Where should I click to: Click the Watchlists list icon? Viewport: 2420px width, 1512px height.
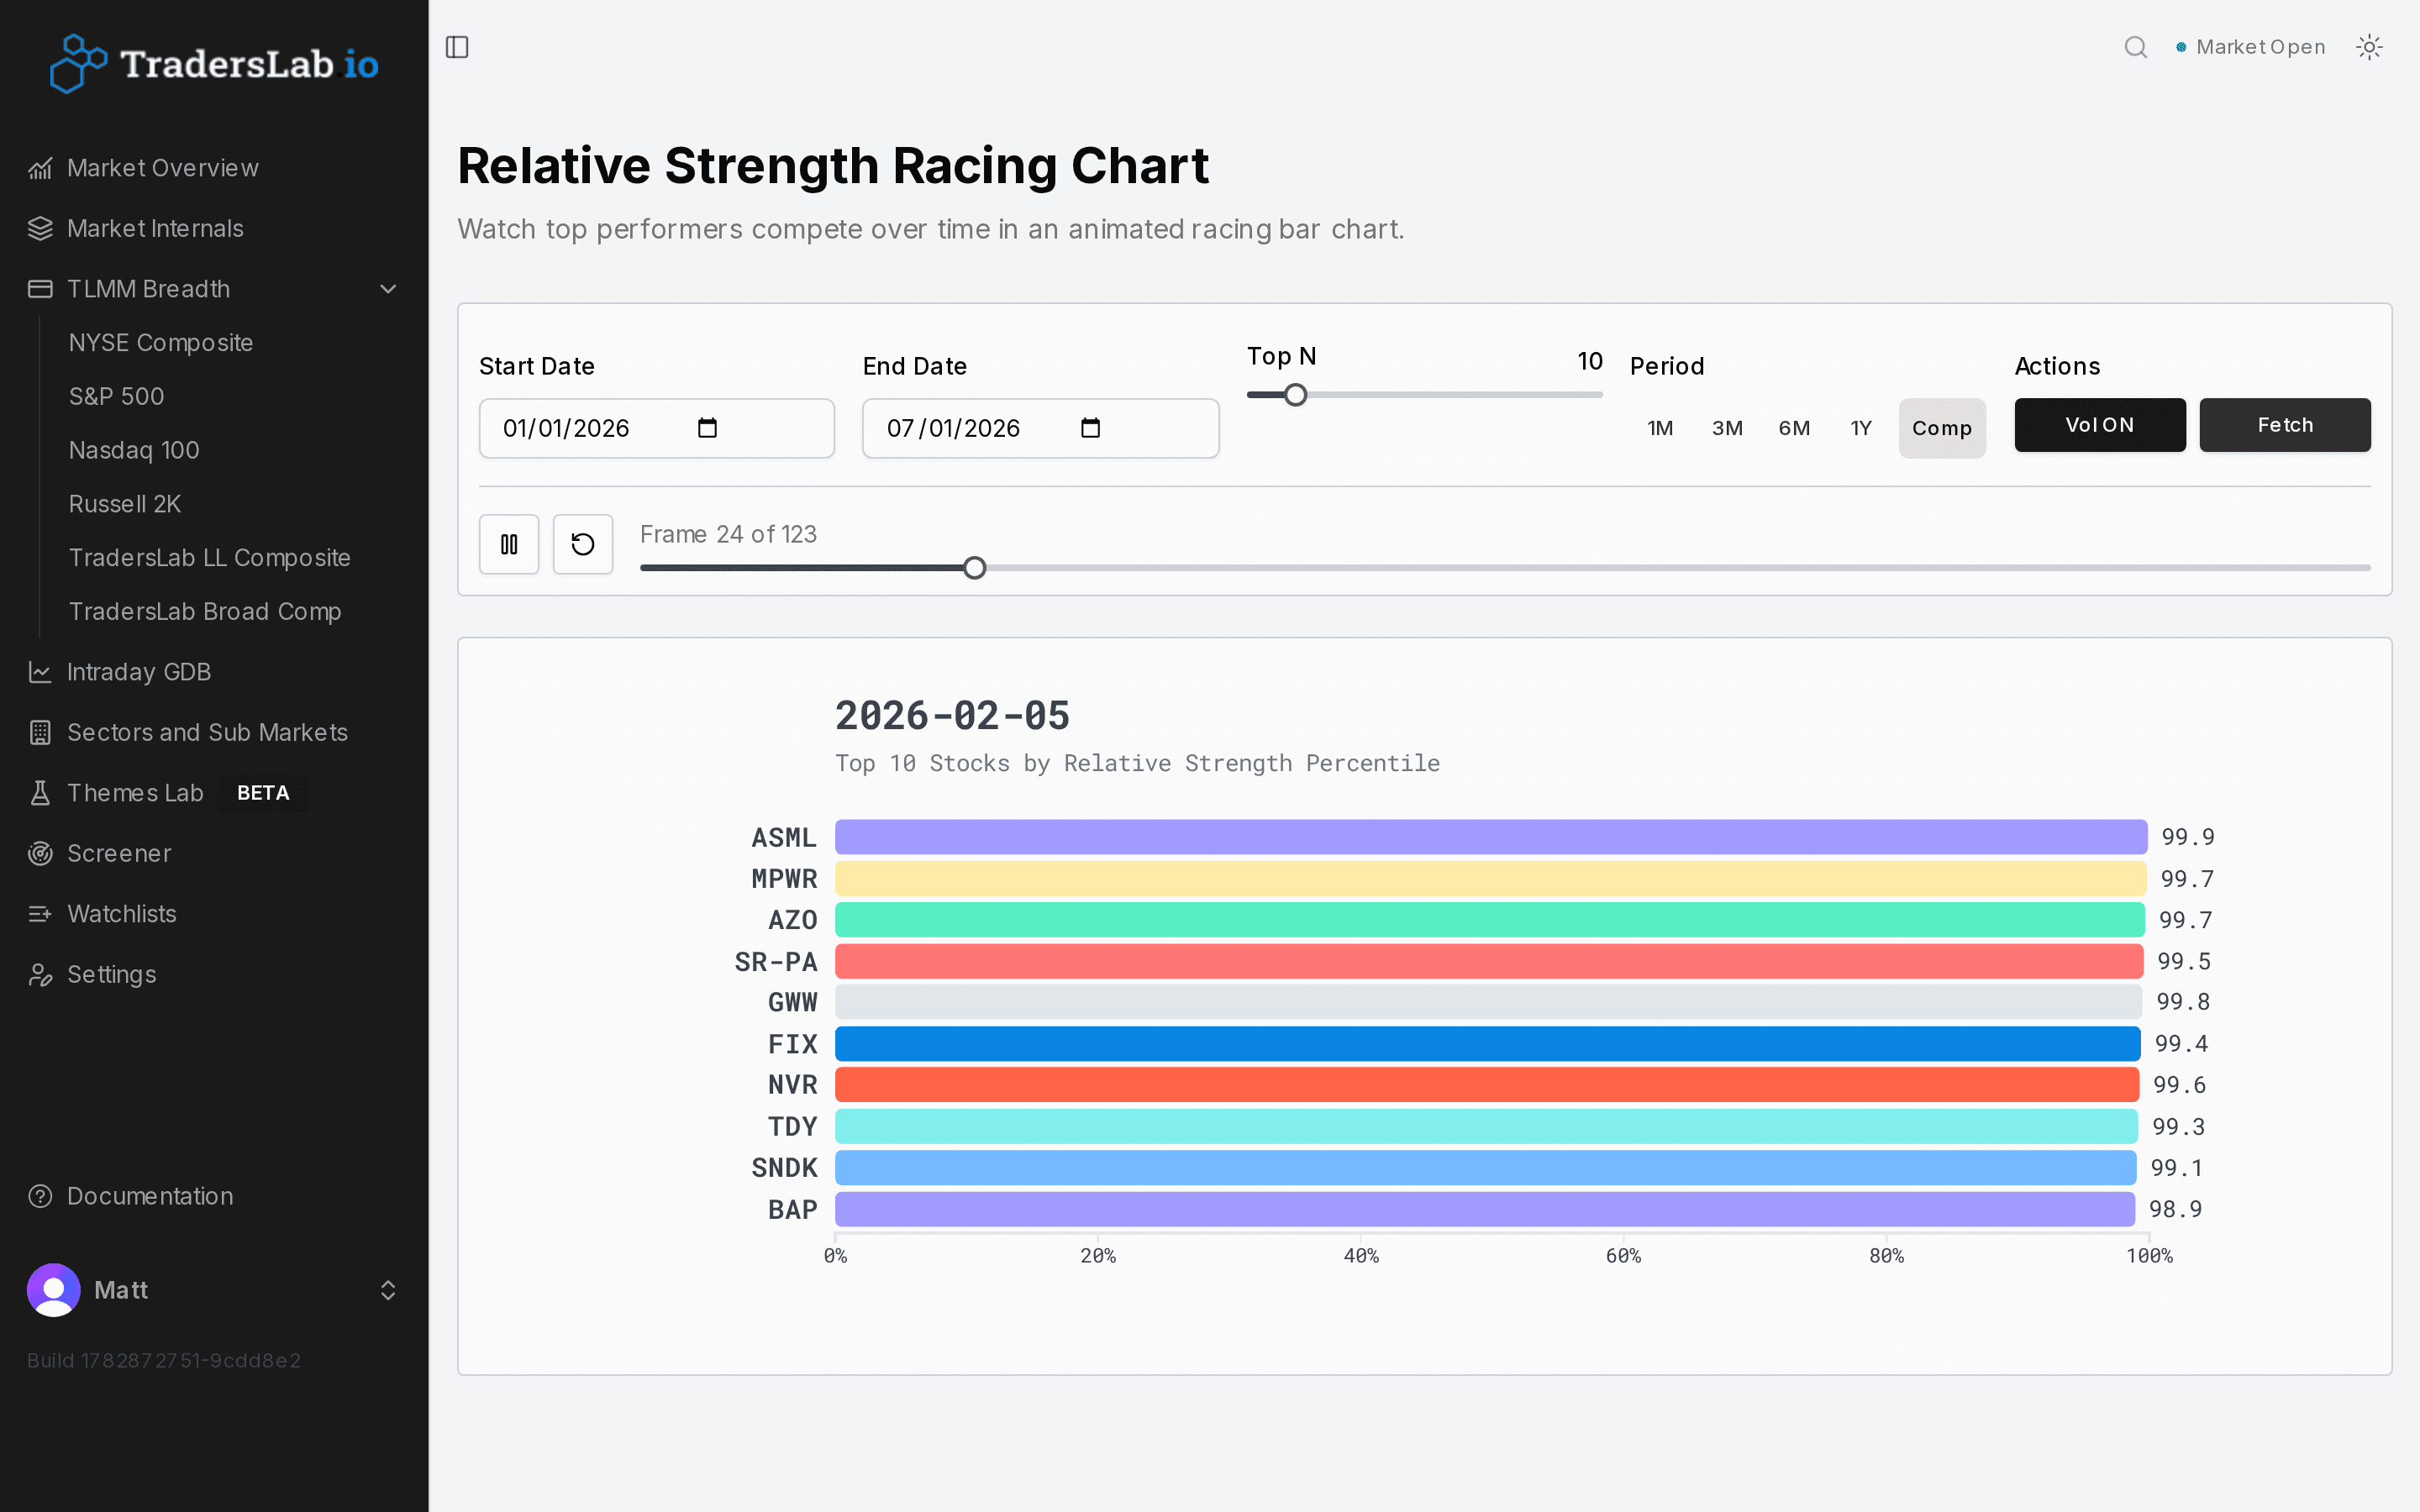(40, 914)
